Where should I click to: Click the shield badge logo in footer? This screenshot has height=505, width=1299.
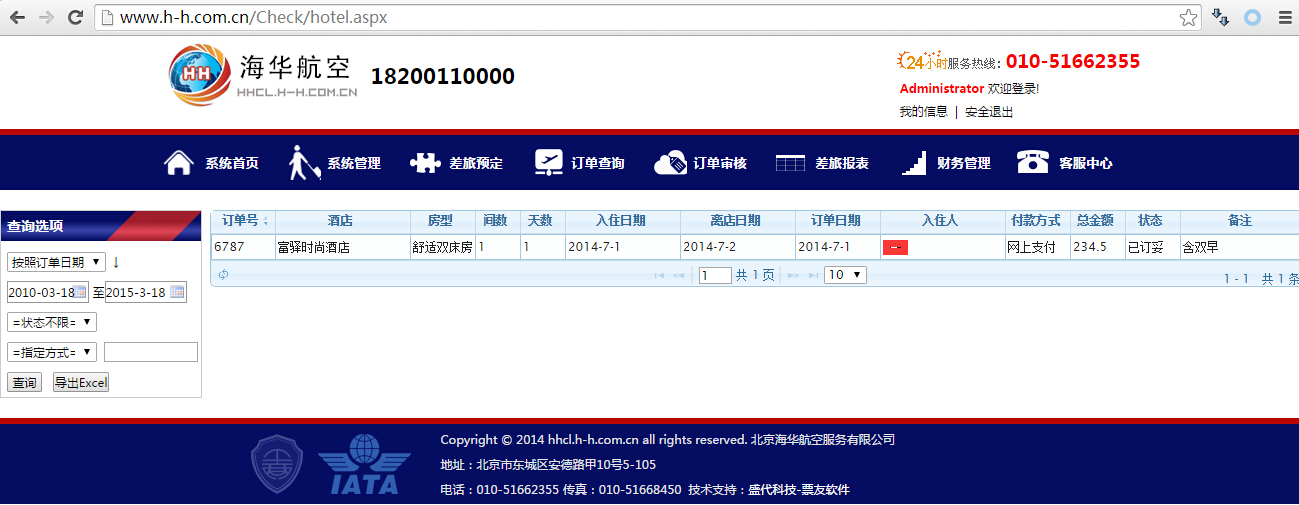click(x=278, y=465)
